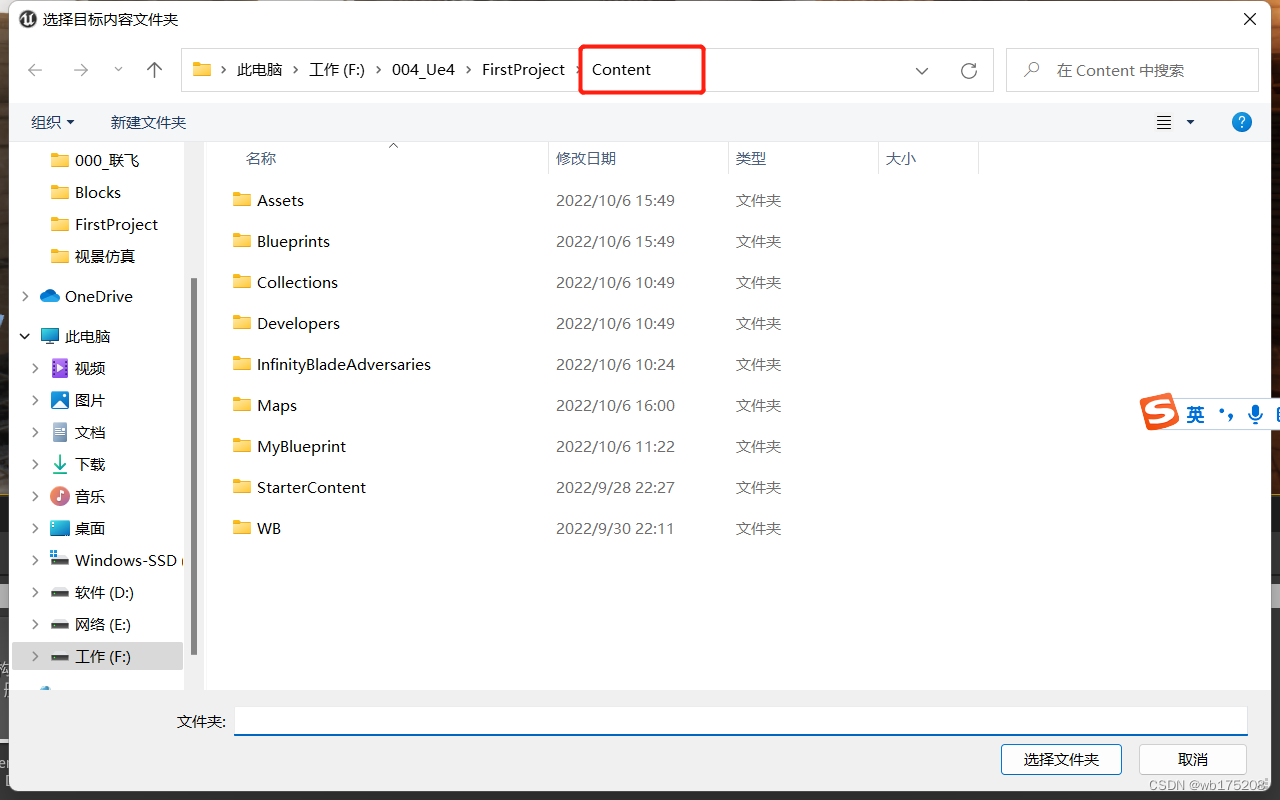Go forward using the Forward arrow
Viewport: 1280px width, 800px height.
(x=81, y=70)
